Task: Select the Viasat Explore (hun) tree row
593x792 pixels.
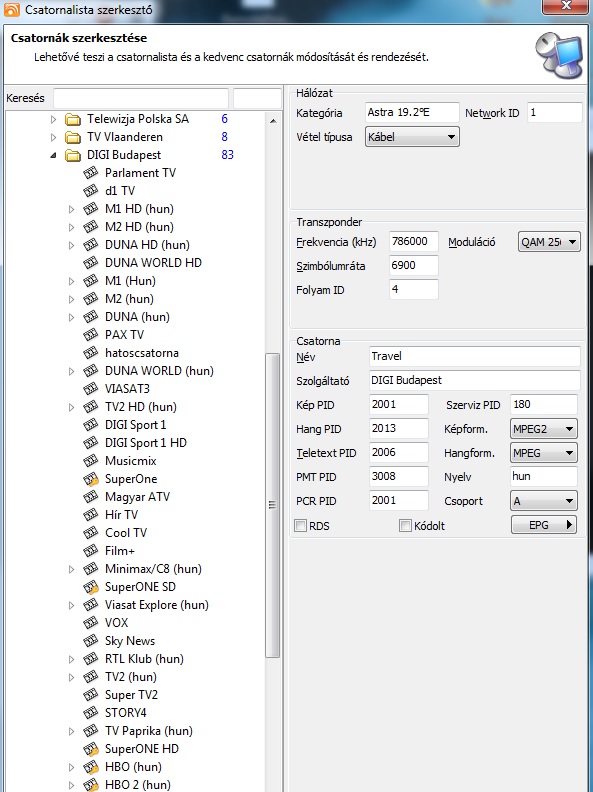Action: coord(157,605)
